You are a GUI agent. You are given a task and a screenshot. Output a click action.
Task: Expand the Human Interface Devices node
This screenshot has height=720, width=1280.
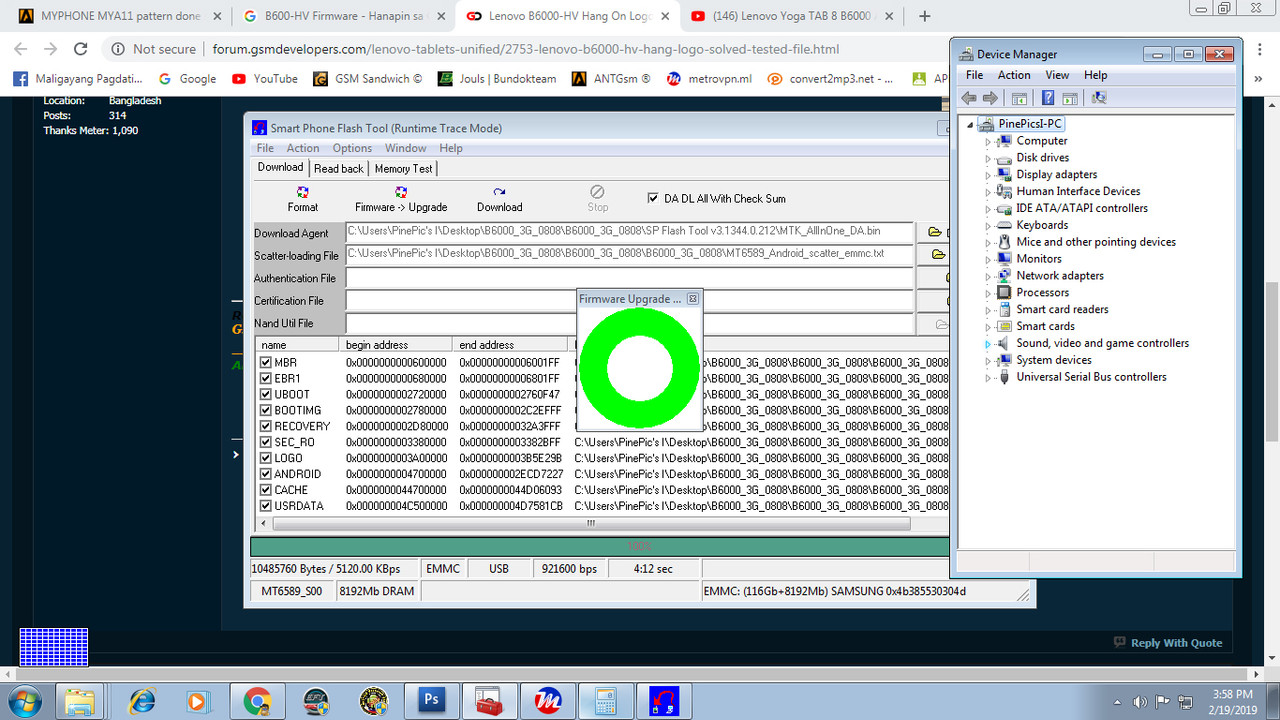(988, 192)
